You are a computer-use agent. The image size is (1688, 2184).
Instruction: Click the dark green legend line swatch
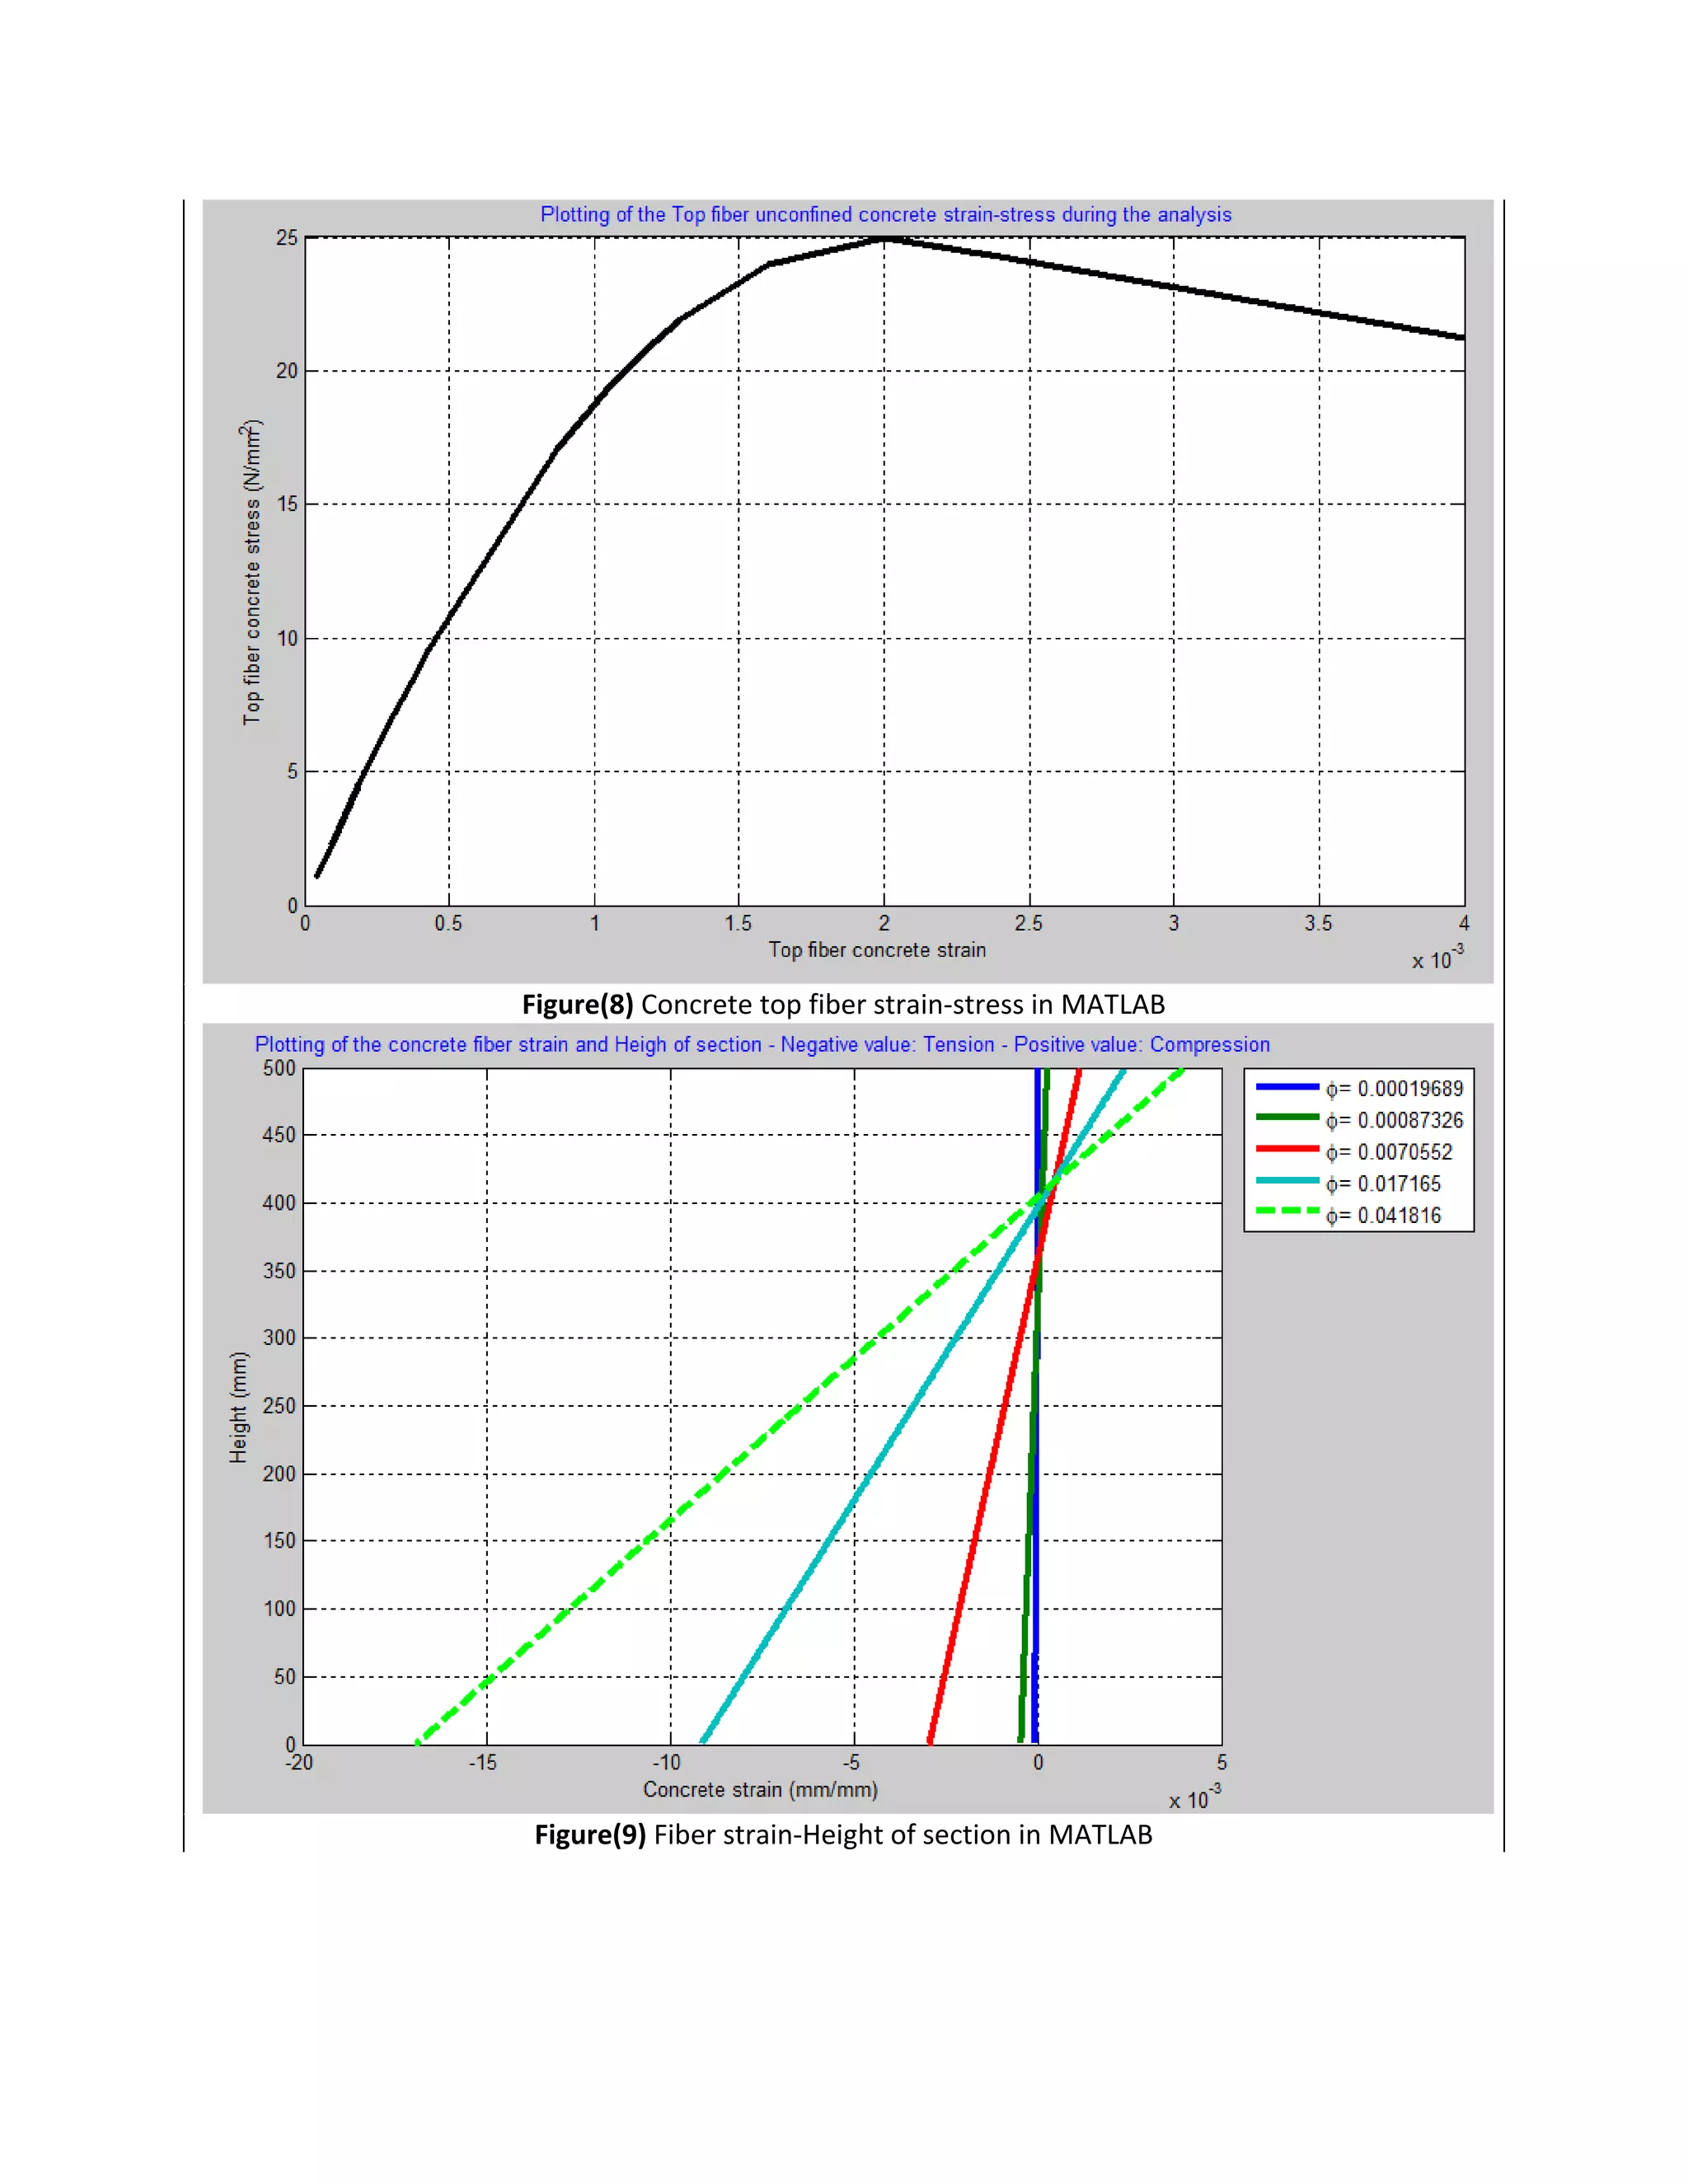(x=1288, y=1118)
